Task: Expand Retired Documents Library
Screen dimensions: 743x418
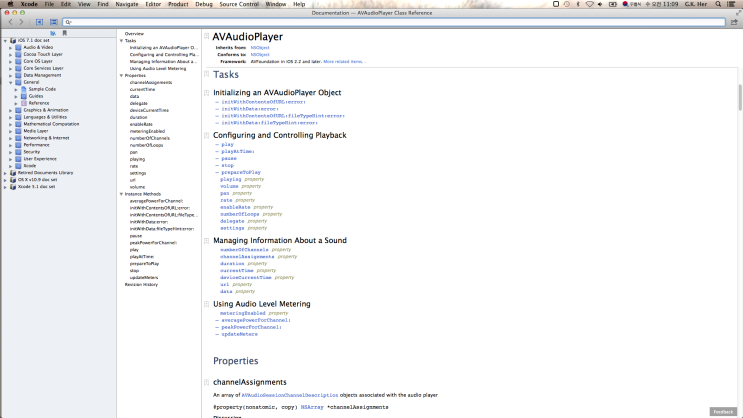Action: 5,173
